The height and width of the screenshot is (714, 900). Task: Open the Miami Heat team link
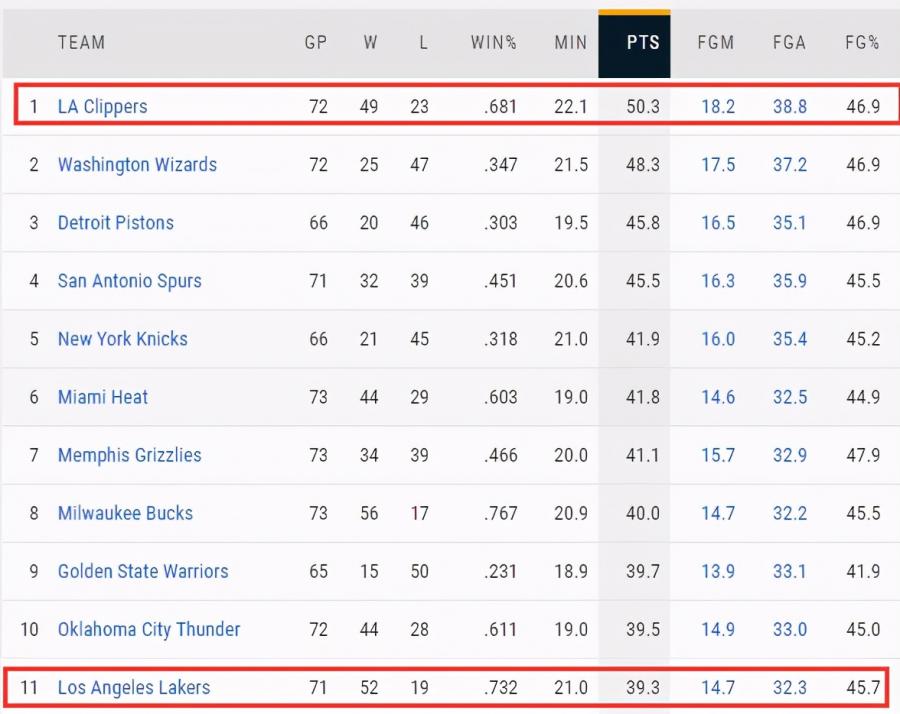coord(103,397)
